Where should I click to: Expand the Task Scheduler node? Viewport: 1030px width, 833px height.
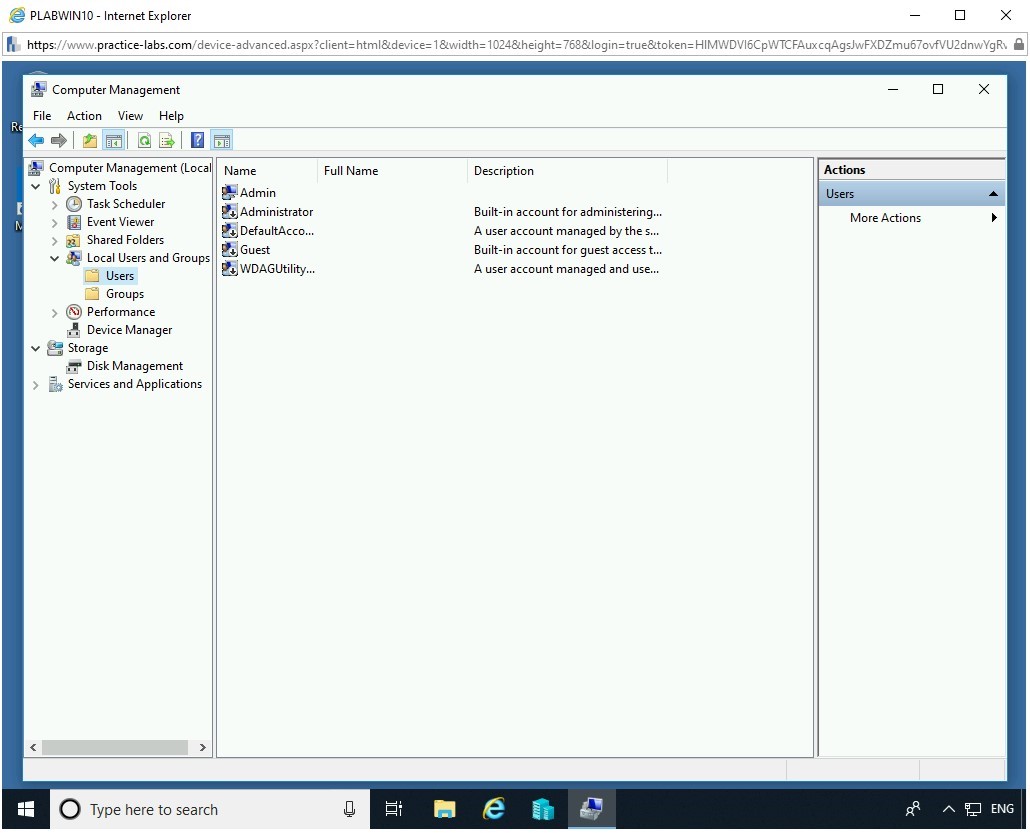55,205
